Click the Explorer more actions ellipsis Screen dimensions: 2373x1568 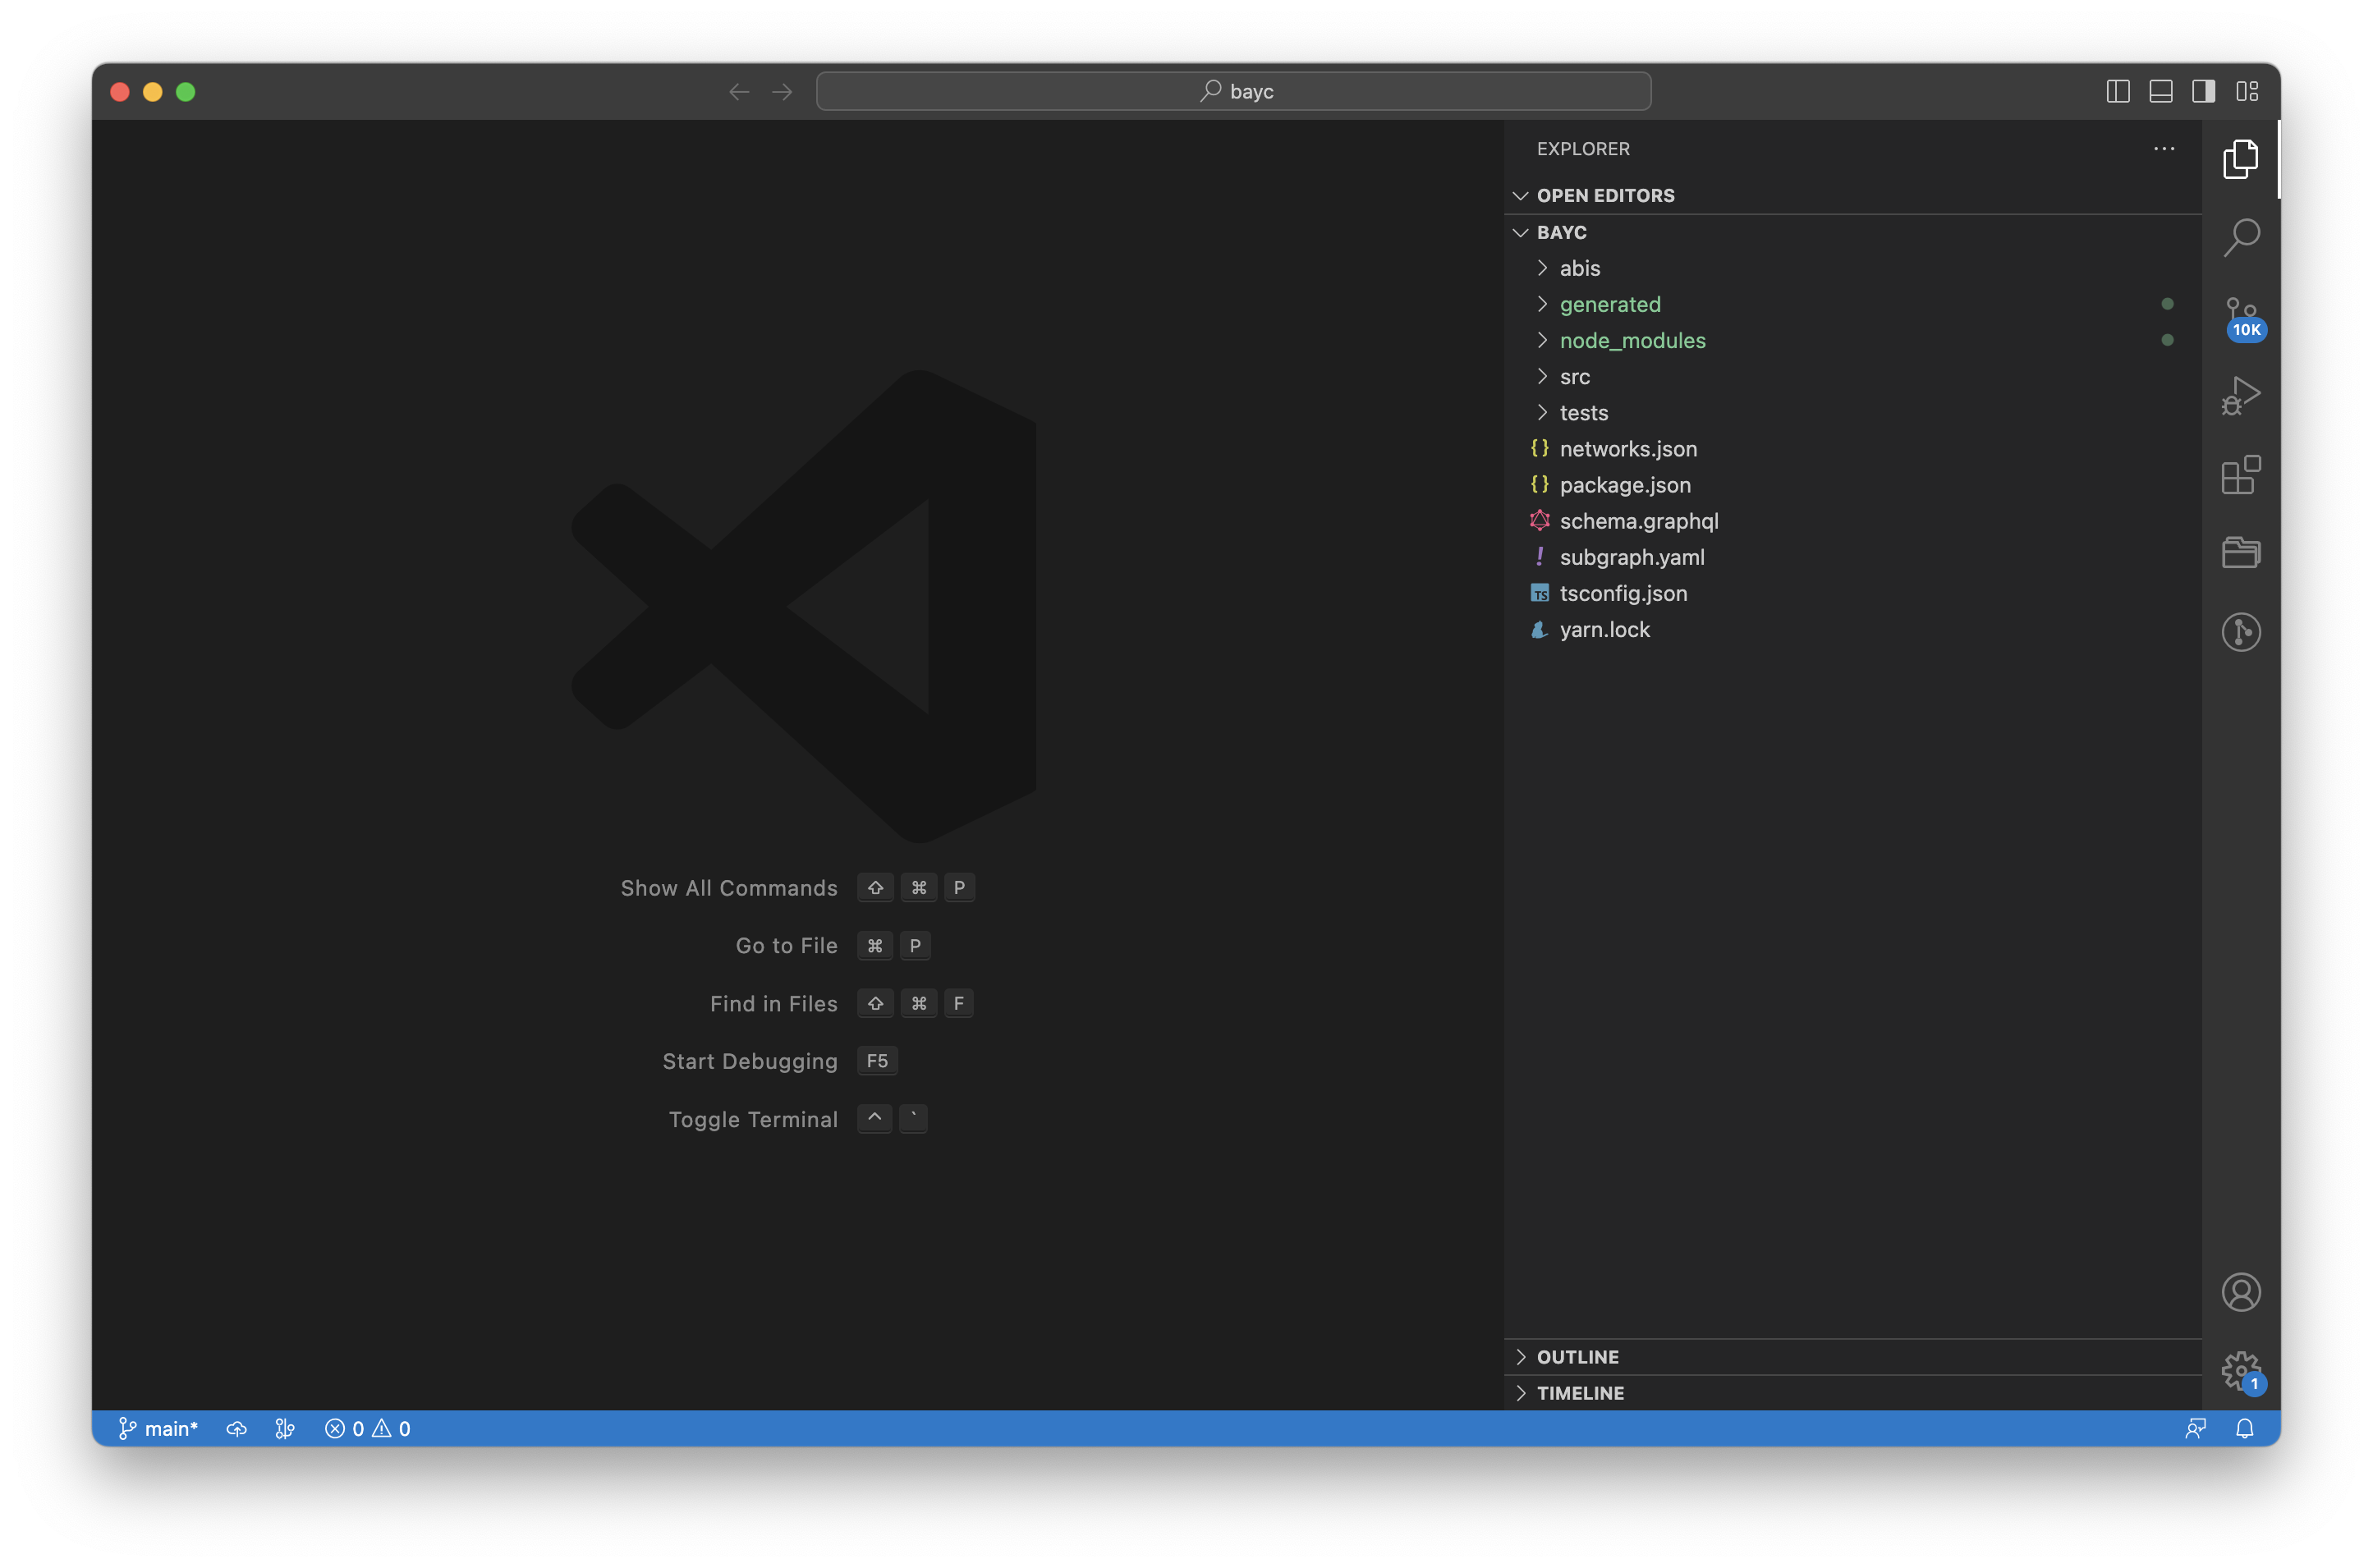[2163, 149]
